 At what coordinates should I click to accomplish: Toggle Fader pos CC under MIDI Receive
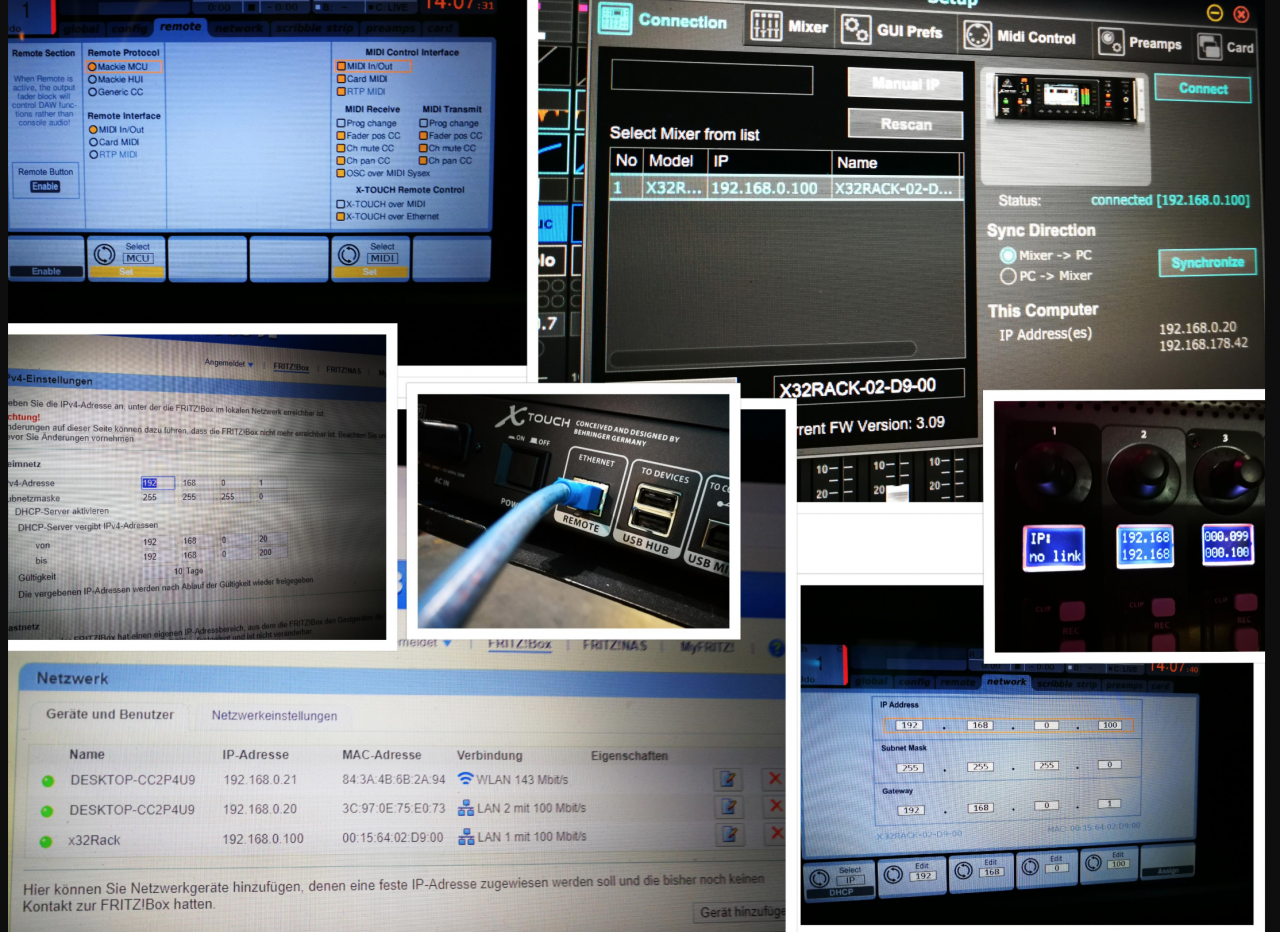[341, 136]
